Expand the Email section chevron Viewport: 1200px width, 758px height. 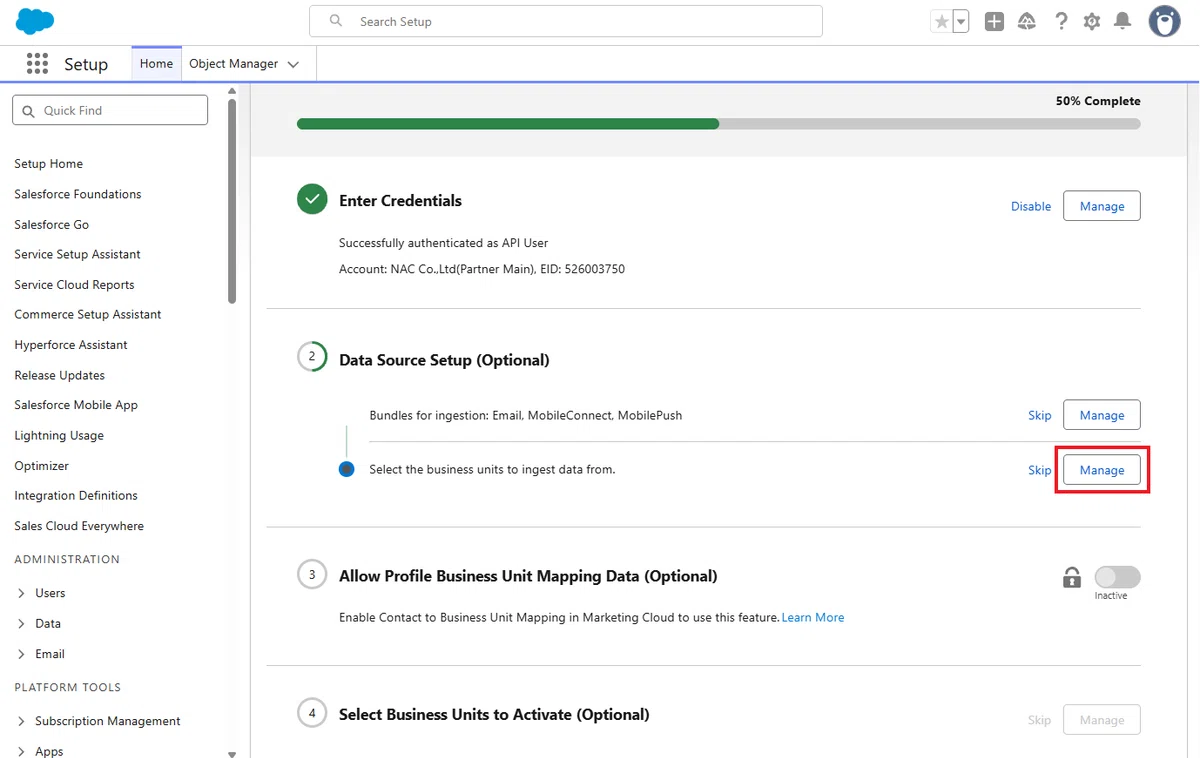pos(22,654)
